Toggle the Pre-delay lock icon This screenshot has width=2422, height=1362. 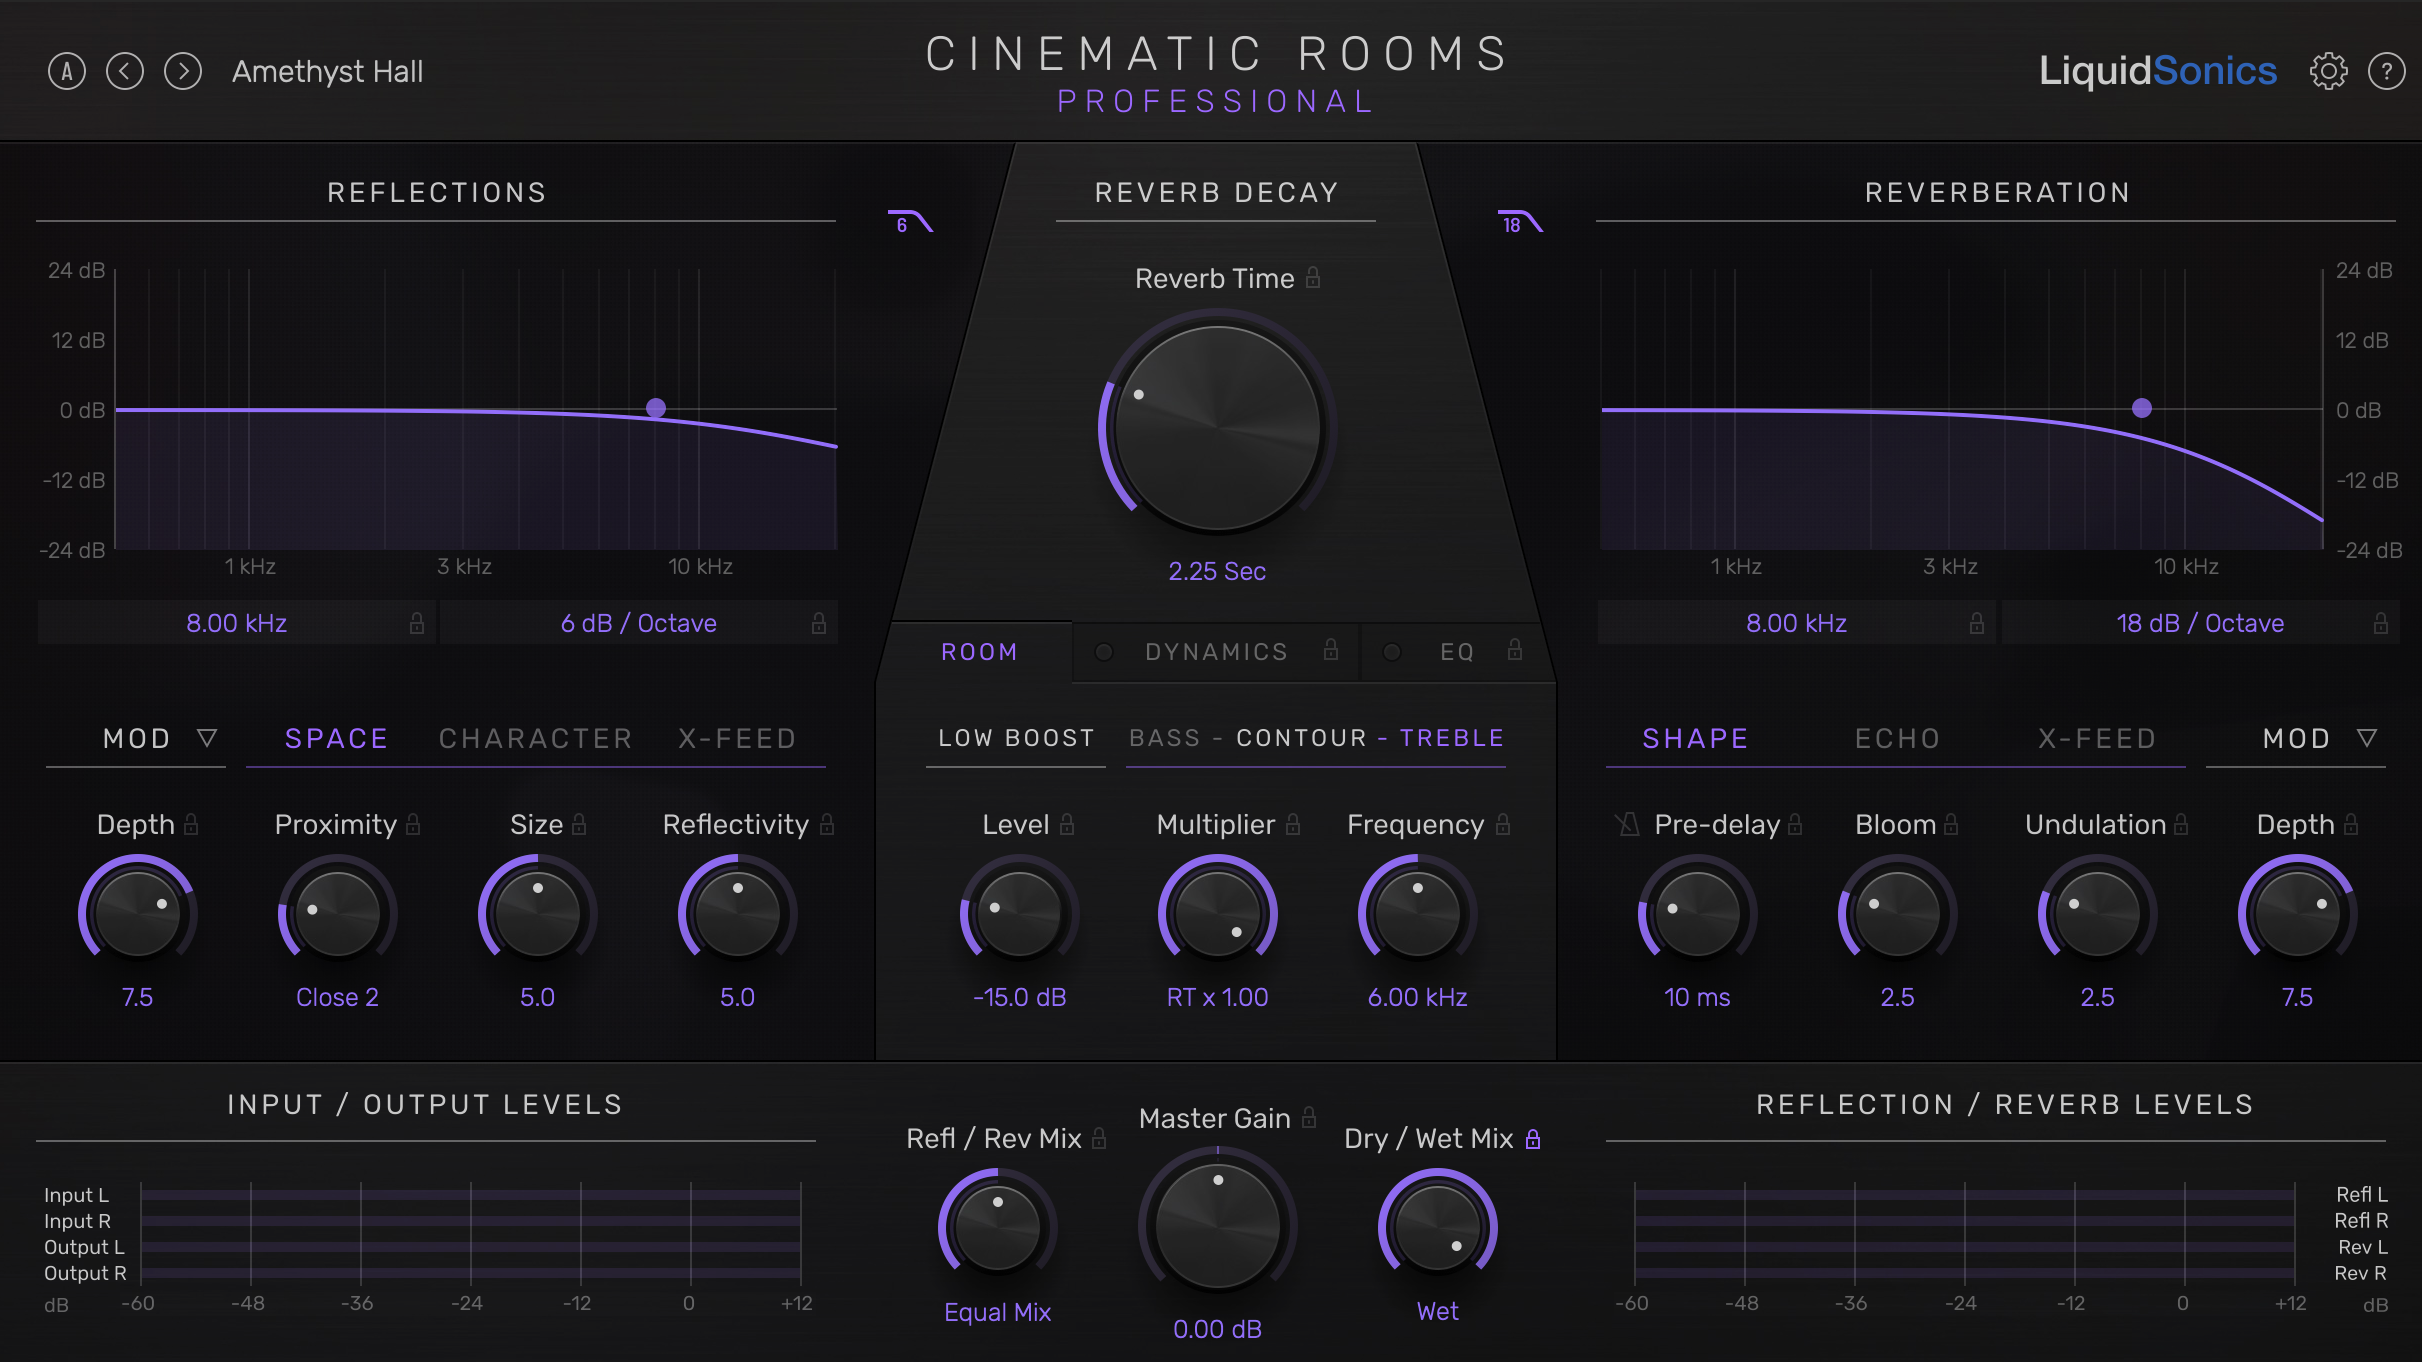[x=1795, y=824]
